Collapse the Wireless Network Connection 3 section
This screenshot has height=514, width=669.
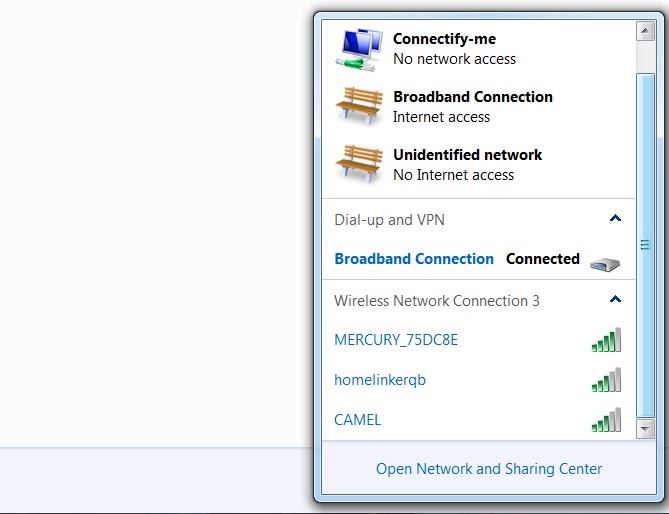pyautogui.click(x=615, y=299)
